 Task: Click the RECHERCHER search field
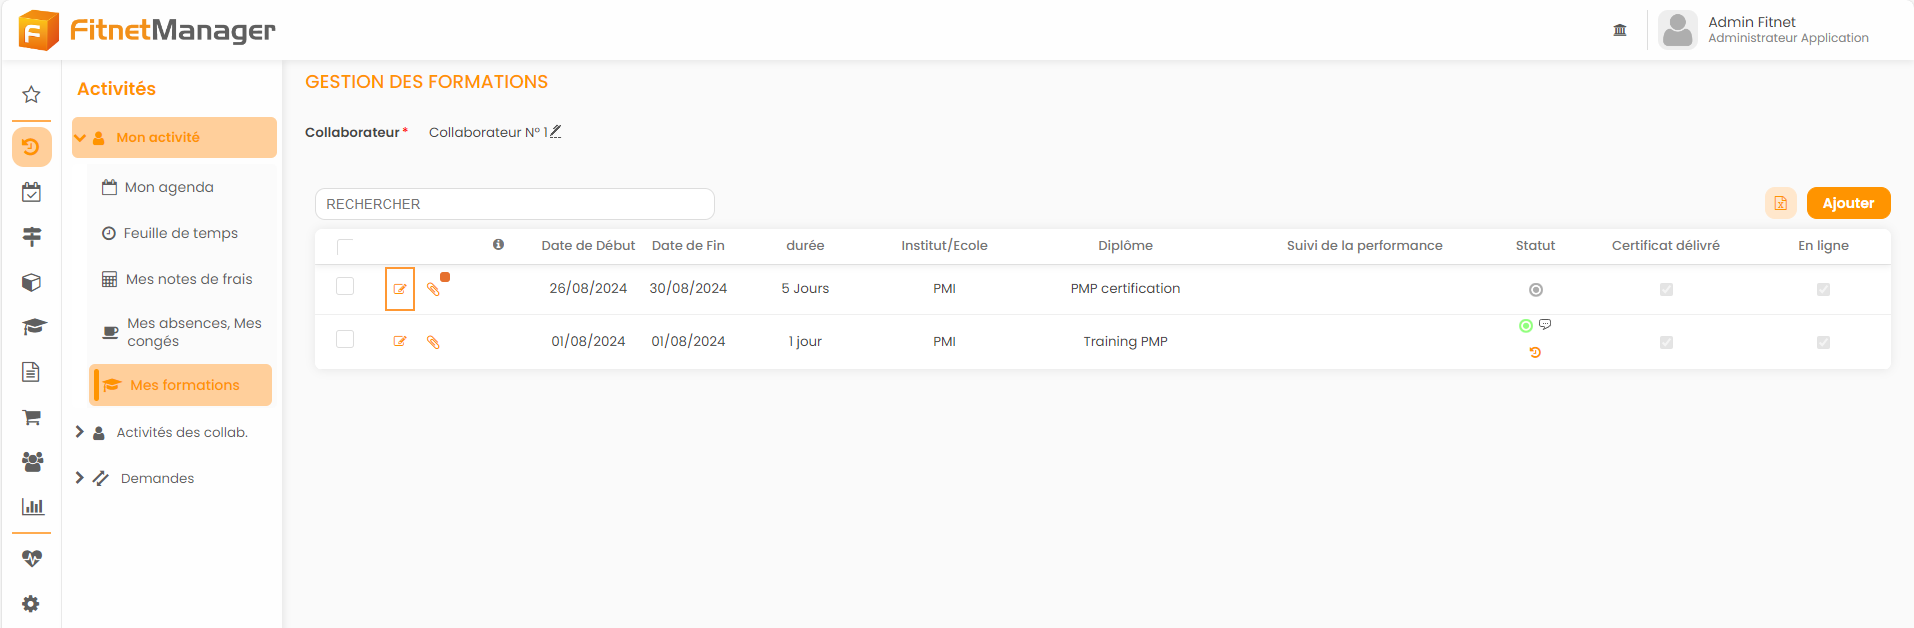point(514,204)
